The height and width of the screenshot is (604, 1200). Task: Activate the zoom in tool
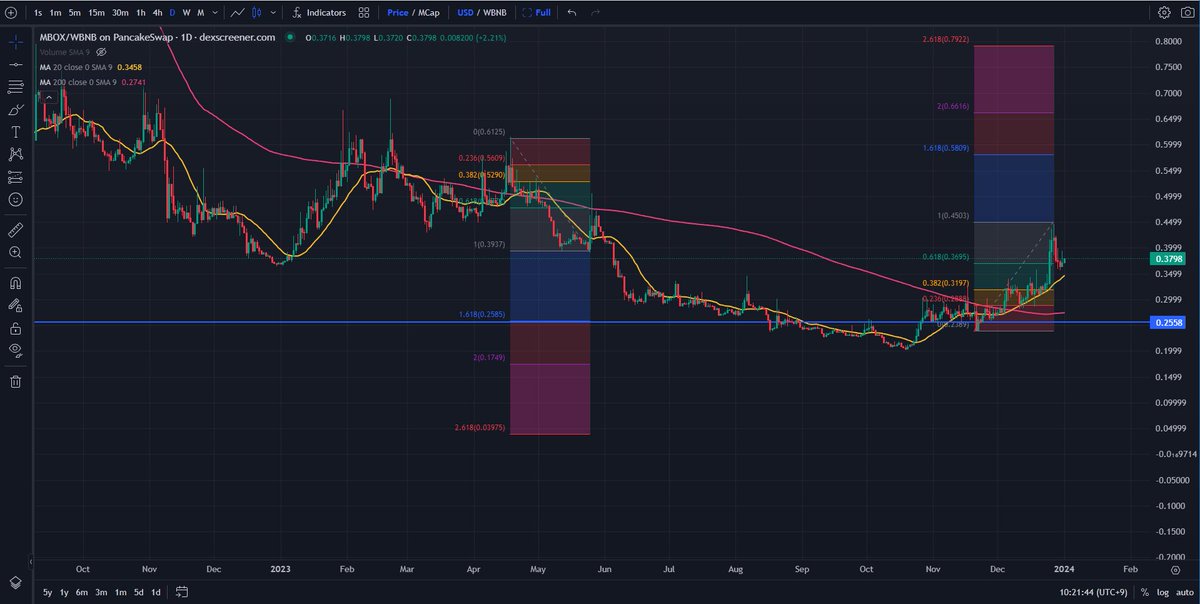click(x=15, y=253)
